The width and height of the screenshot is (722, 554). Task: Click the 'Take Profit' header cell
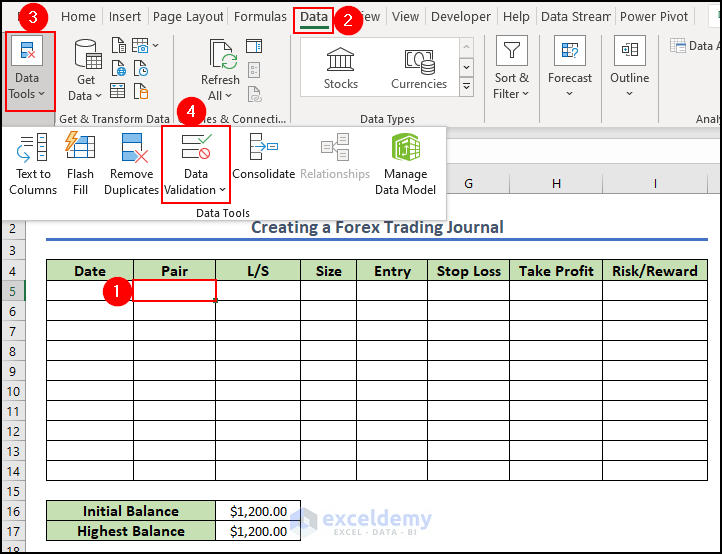pos(556,270)
